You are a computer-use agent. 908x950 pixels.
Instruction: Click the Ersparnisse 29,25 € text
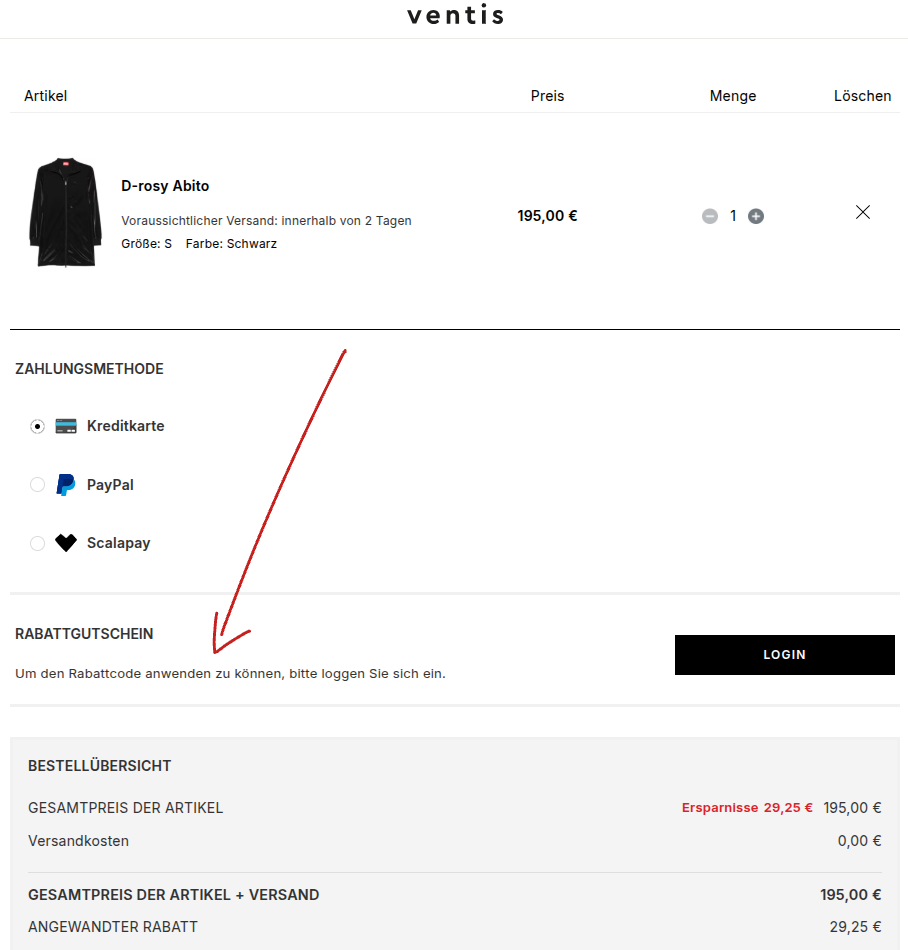[747, 808]
